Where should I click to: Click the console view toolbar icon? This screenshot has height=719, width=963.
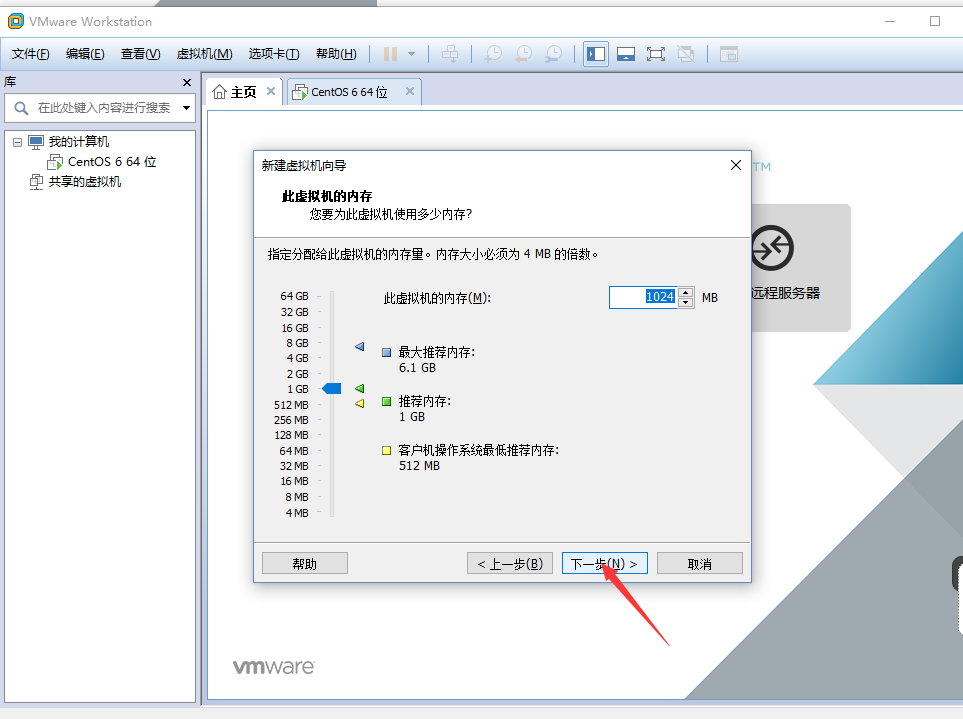729,54
